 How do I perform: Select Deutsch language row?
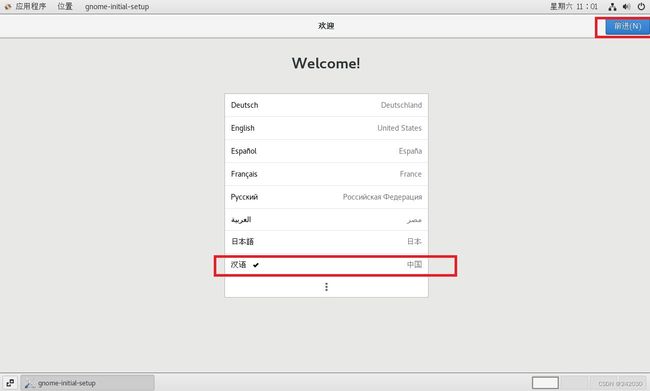click(x=326, y=105)
